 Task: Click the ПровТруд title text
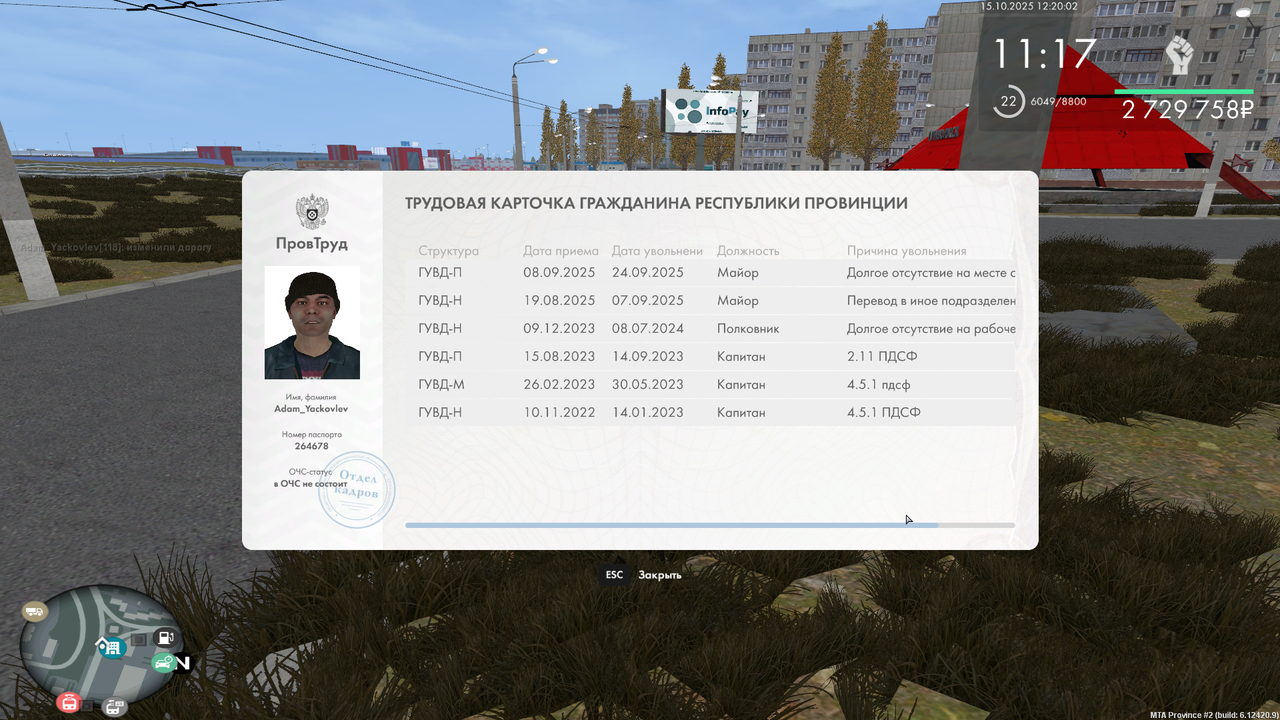point(312,243)
